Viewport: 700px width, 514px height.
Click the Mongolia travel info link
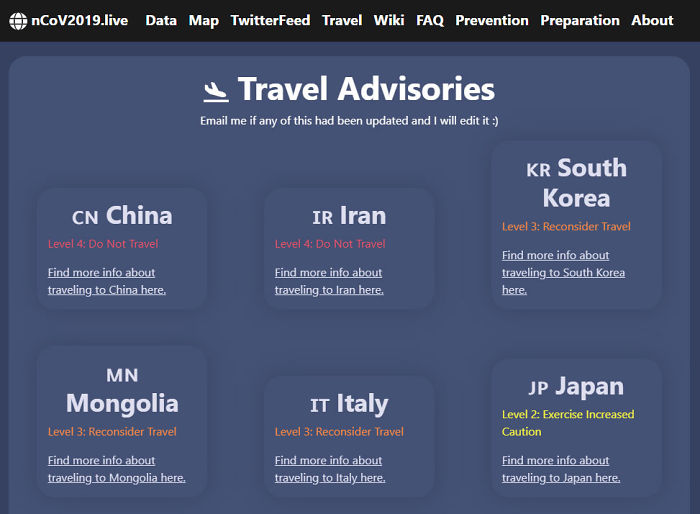pyautogui.click(x=116, y=469)
